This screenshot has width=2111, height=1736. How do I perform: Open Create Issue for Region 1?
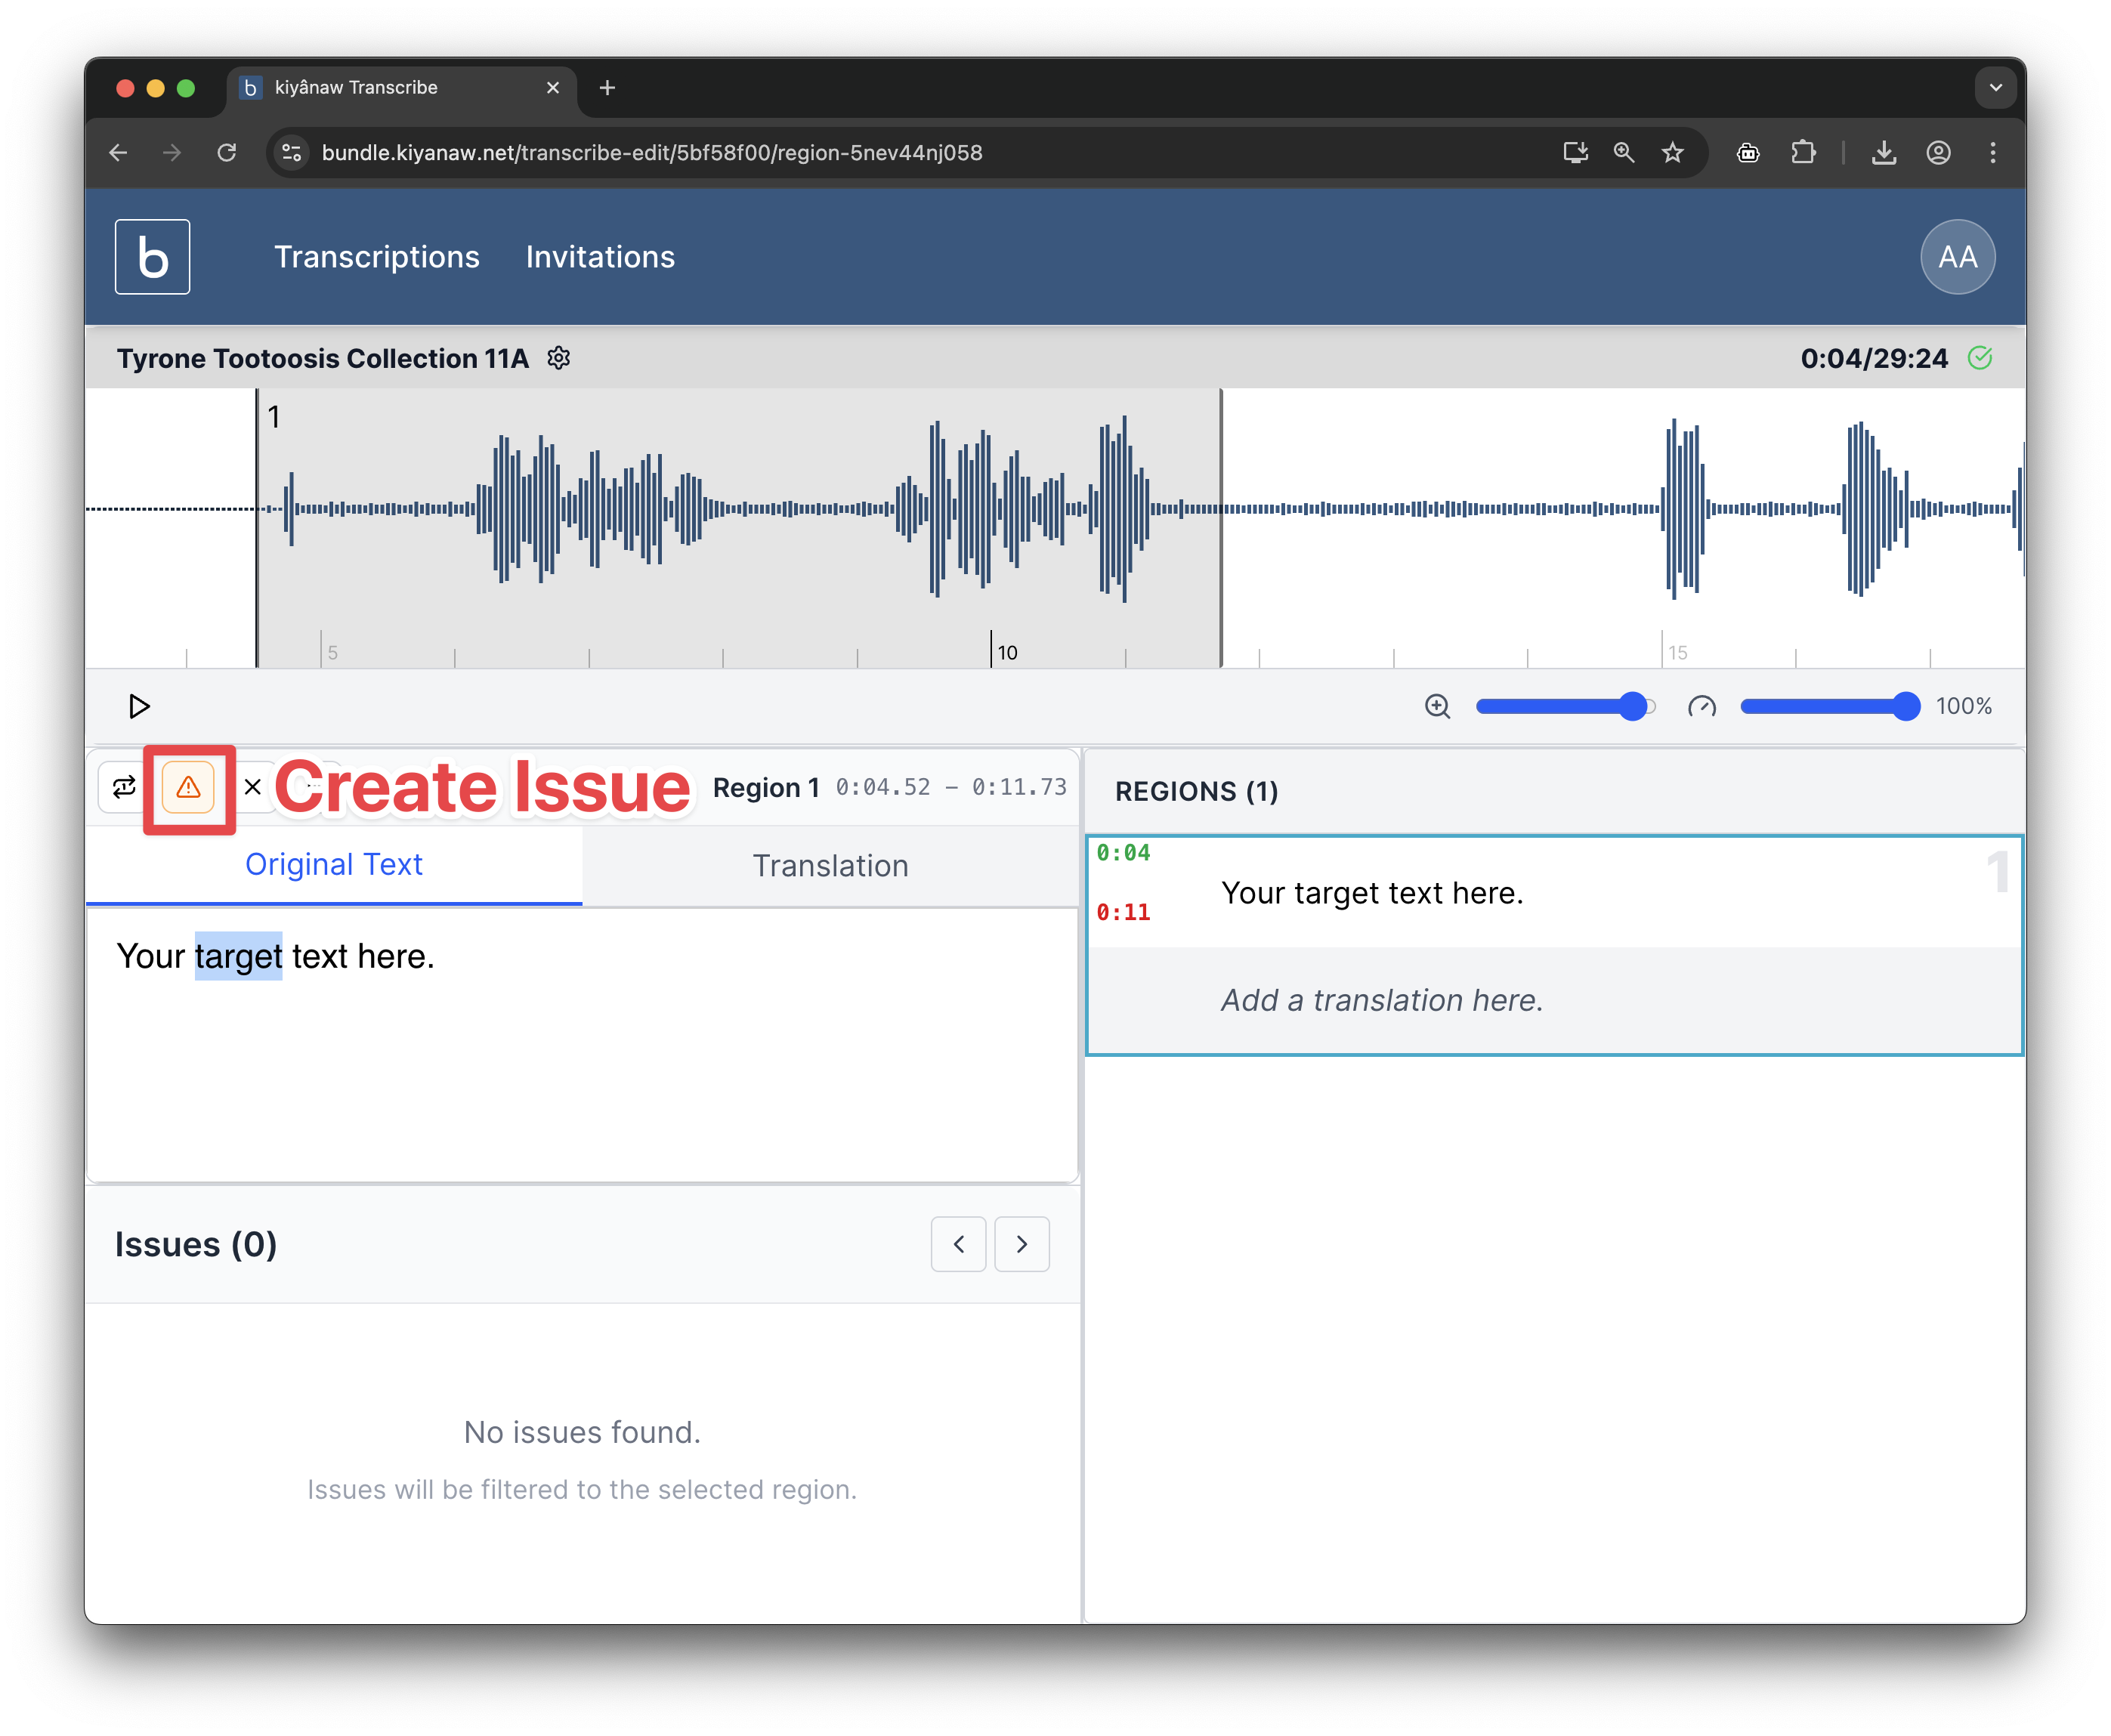pos(188,788)
